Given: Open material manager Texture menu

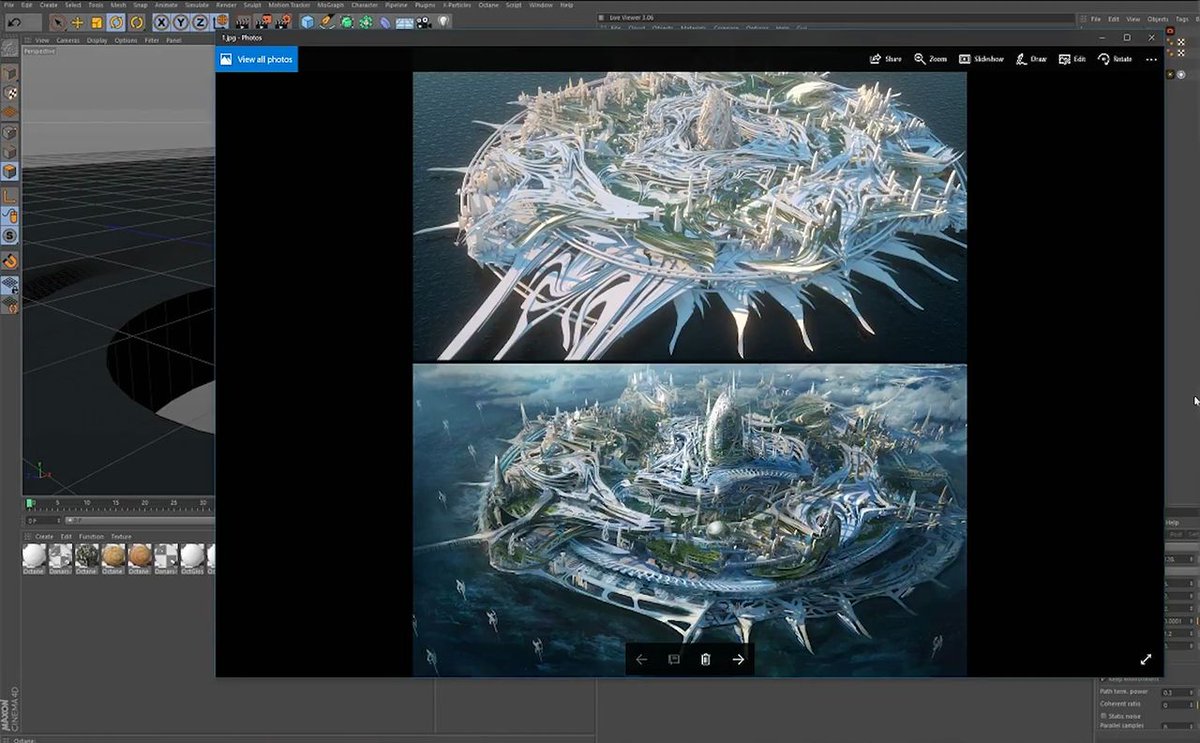Looking at the screenshot, I should point(121,537).
